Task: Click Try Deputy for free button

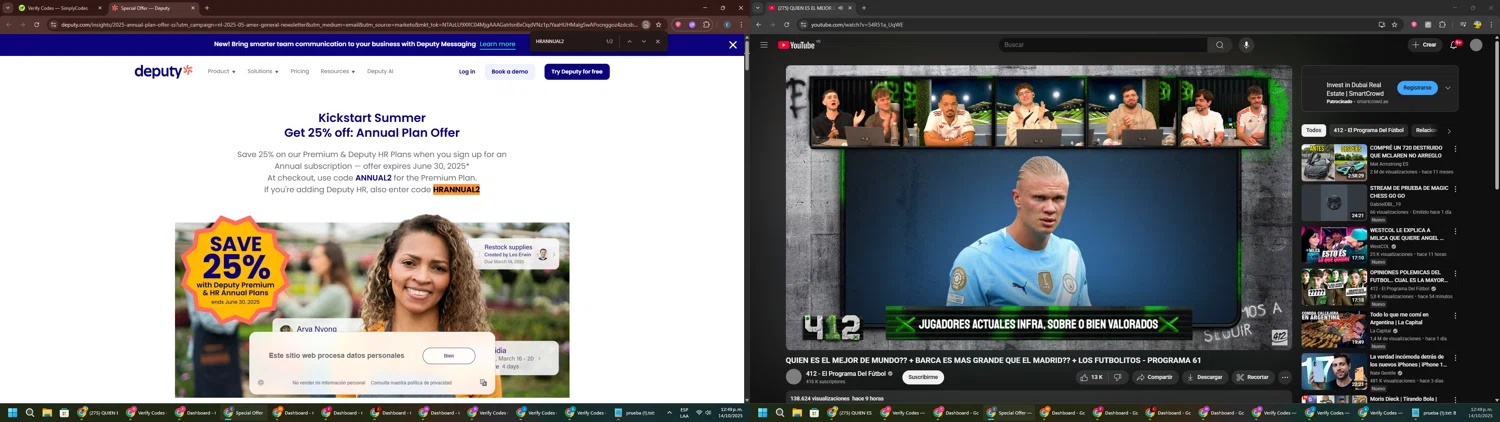Action: [577, 71]
